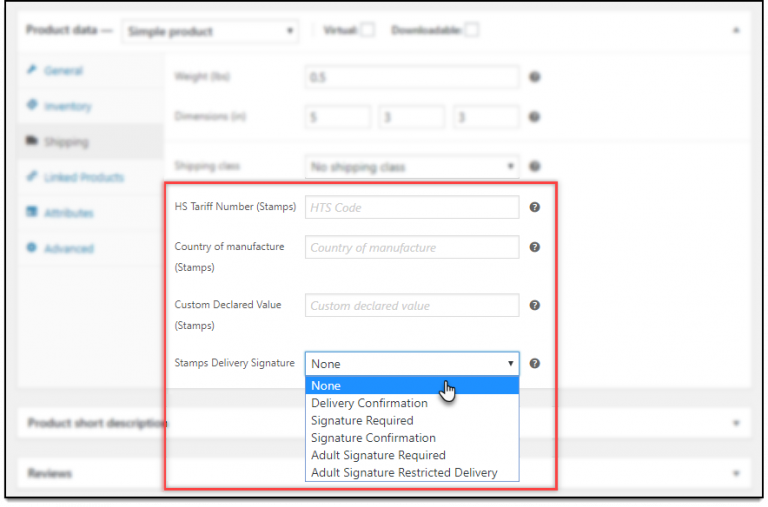Choose Signature Required from the list
Image resolution: width=768 pixels, height=507 pixels.
click(x=362, y=421)
